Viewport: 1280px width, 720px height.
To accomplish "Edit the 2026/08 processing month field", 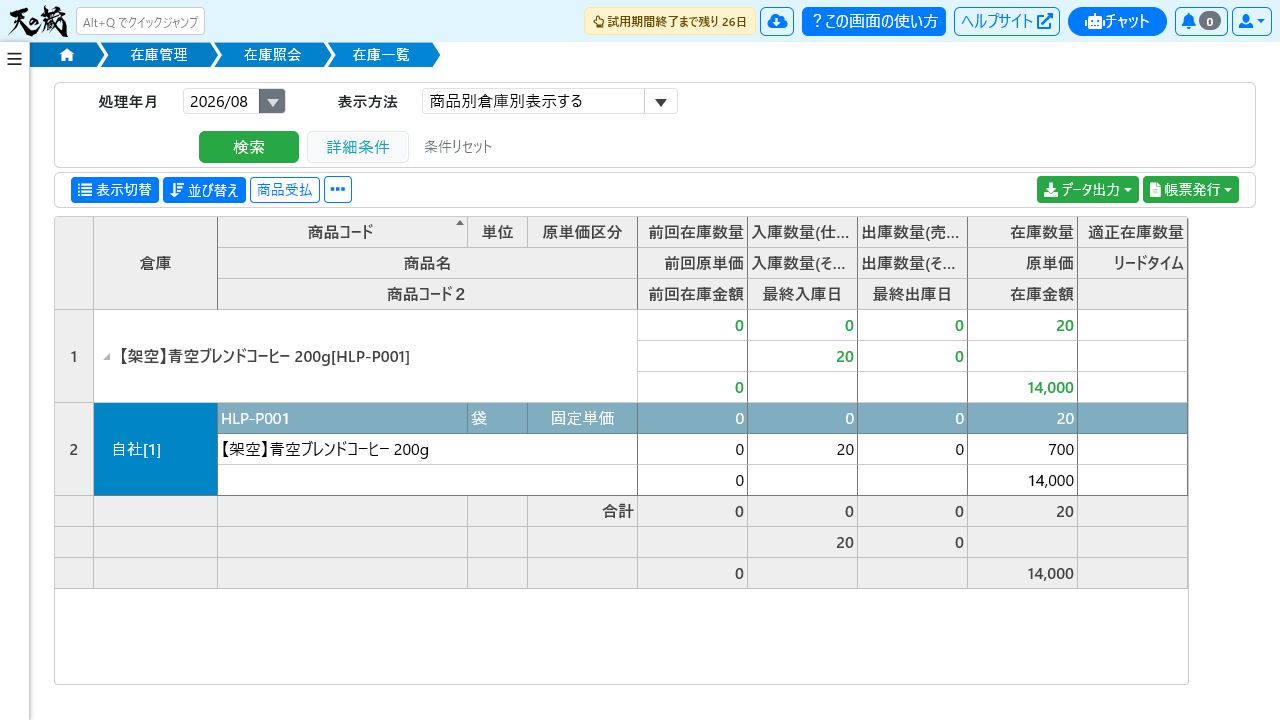I will click(221, 101).
